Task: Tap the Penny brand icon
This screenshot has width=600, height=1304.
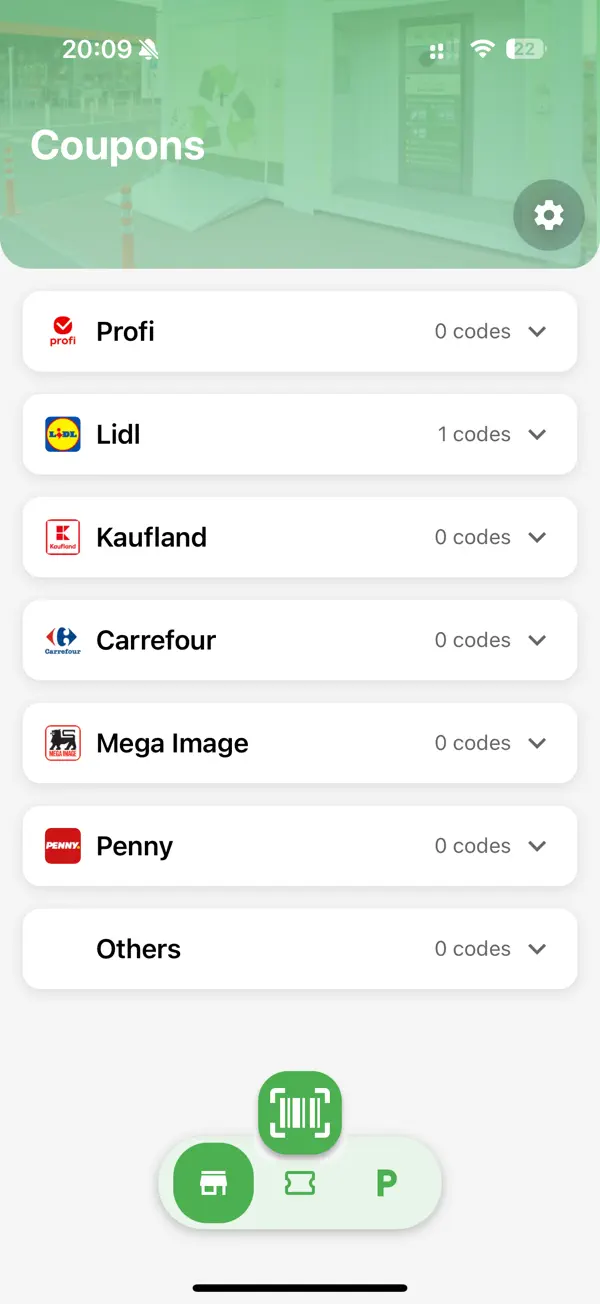Action: pyautogui.click(x=62, y=846)
